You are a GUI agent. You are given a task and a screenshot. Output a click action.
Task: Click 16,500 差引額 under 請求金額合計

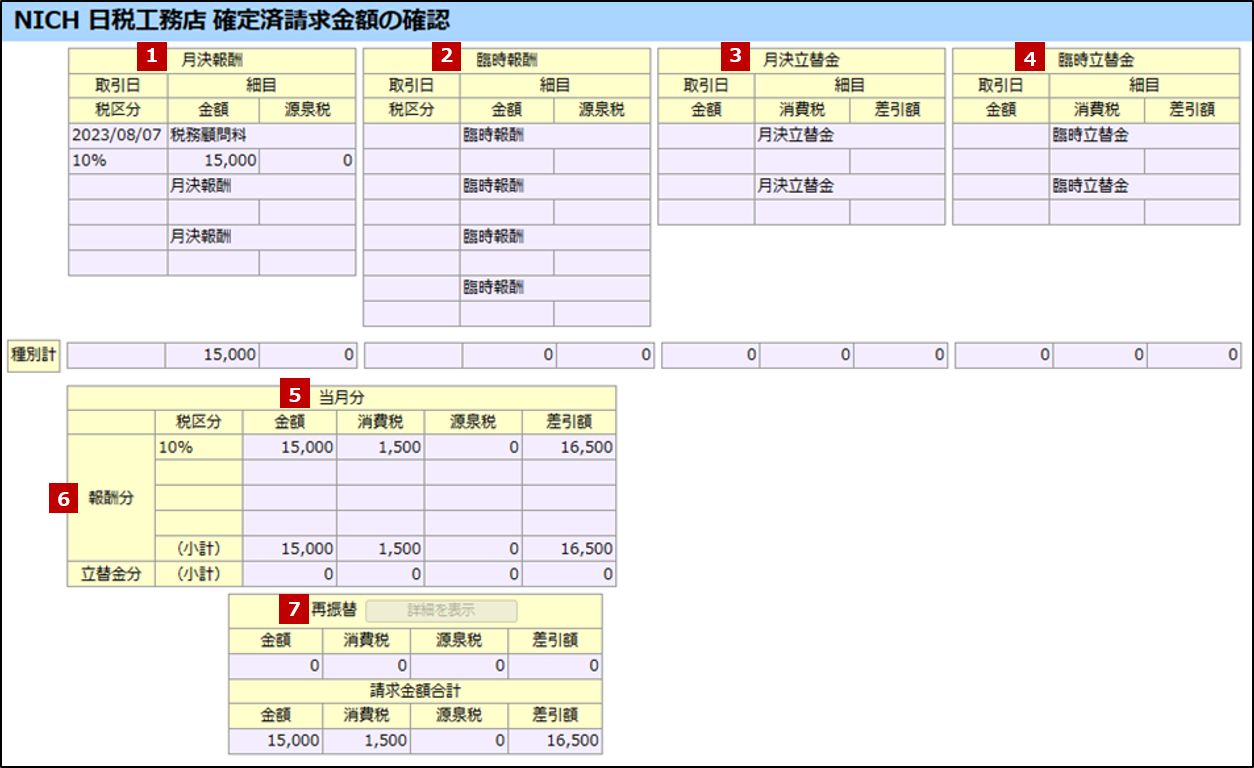pyautogui.click(x=555, y=741)
